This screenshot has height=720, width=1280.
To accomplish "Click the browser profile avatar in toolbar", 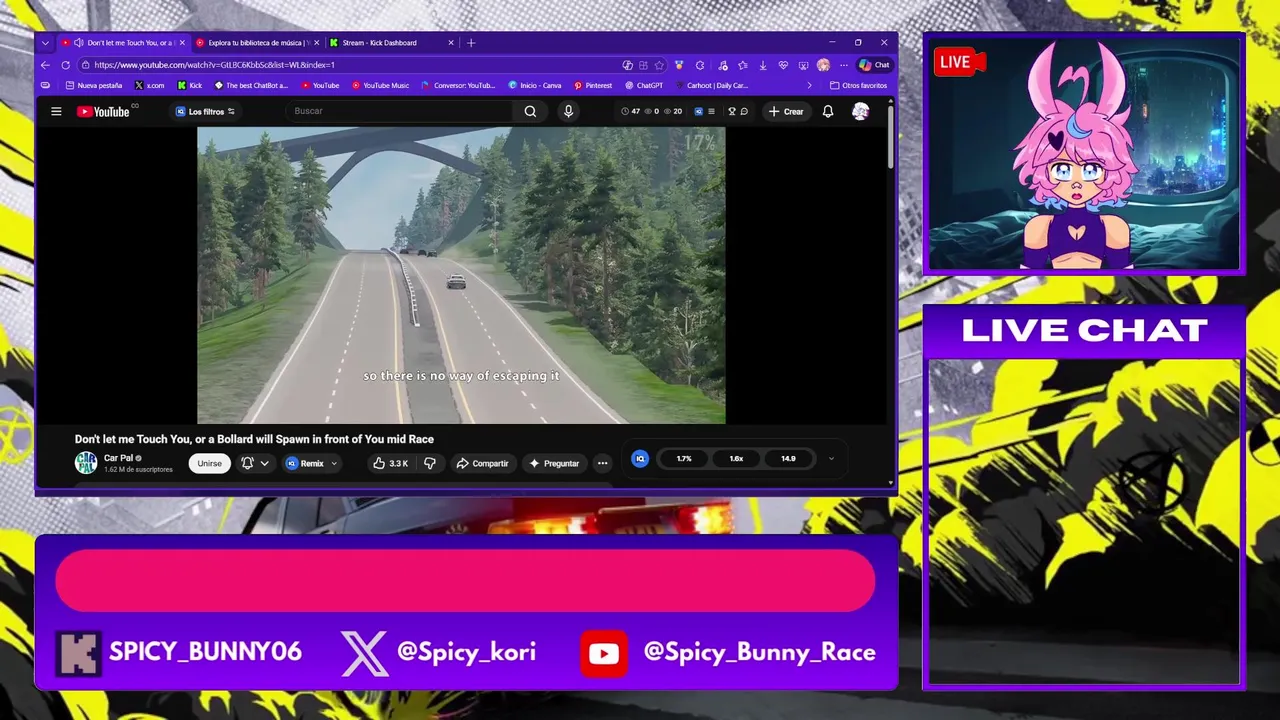I will pyautogui.click(x=823, y=65).
